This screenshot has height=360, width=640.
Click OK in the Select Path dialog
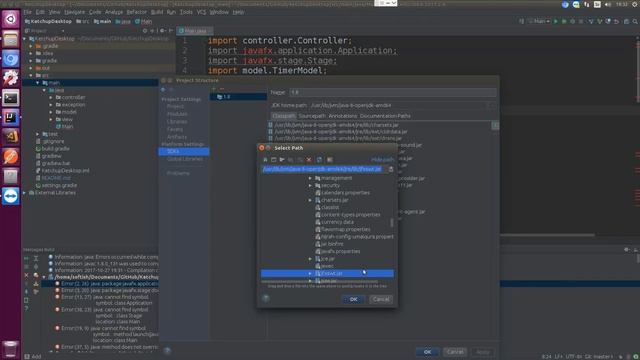353,299
